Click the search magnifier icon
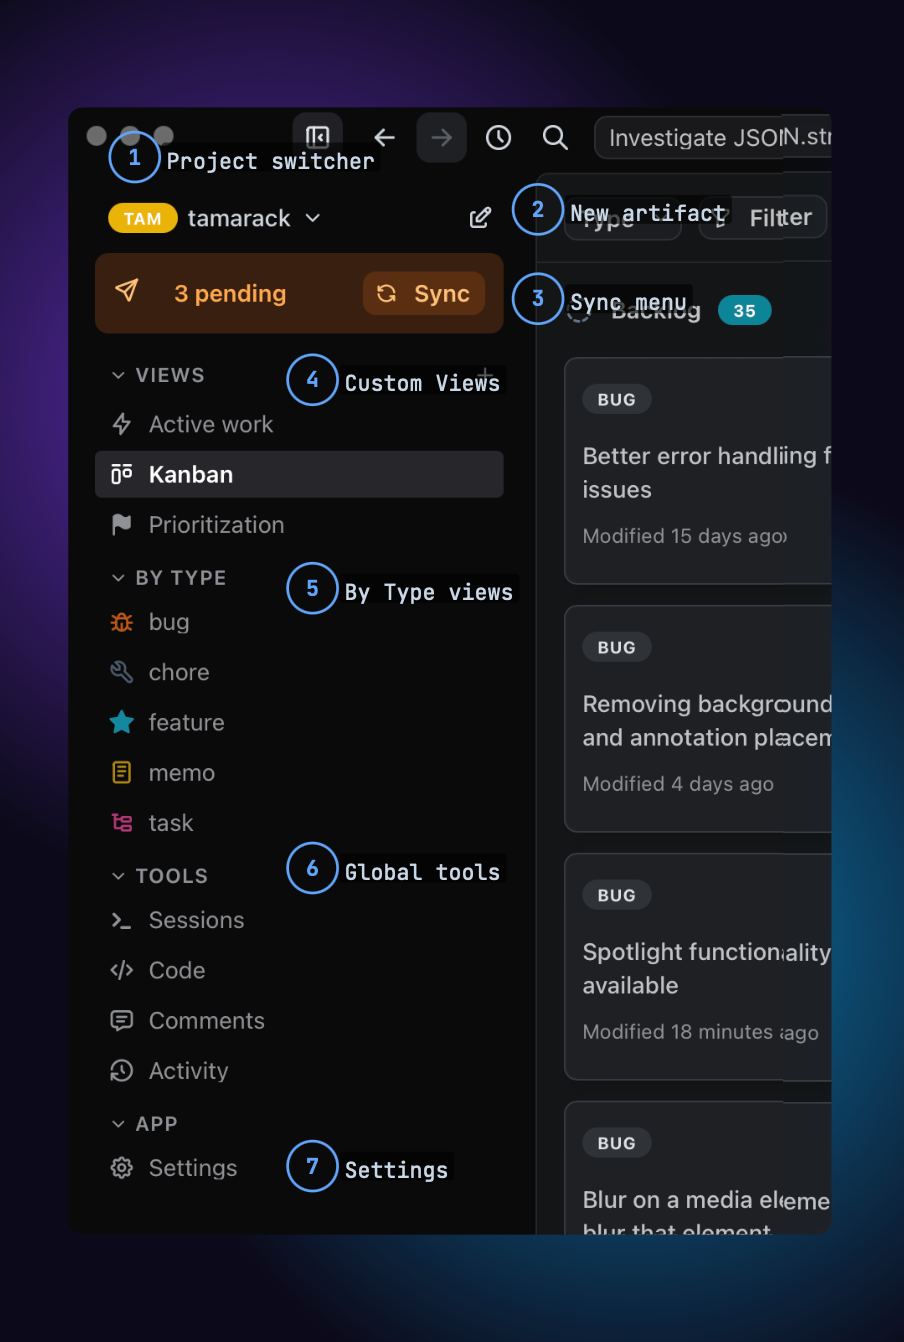904x1342 pixels. click(555, 138)
